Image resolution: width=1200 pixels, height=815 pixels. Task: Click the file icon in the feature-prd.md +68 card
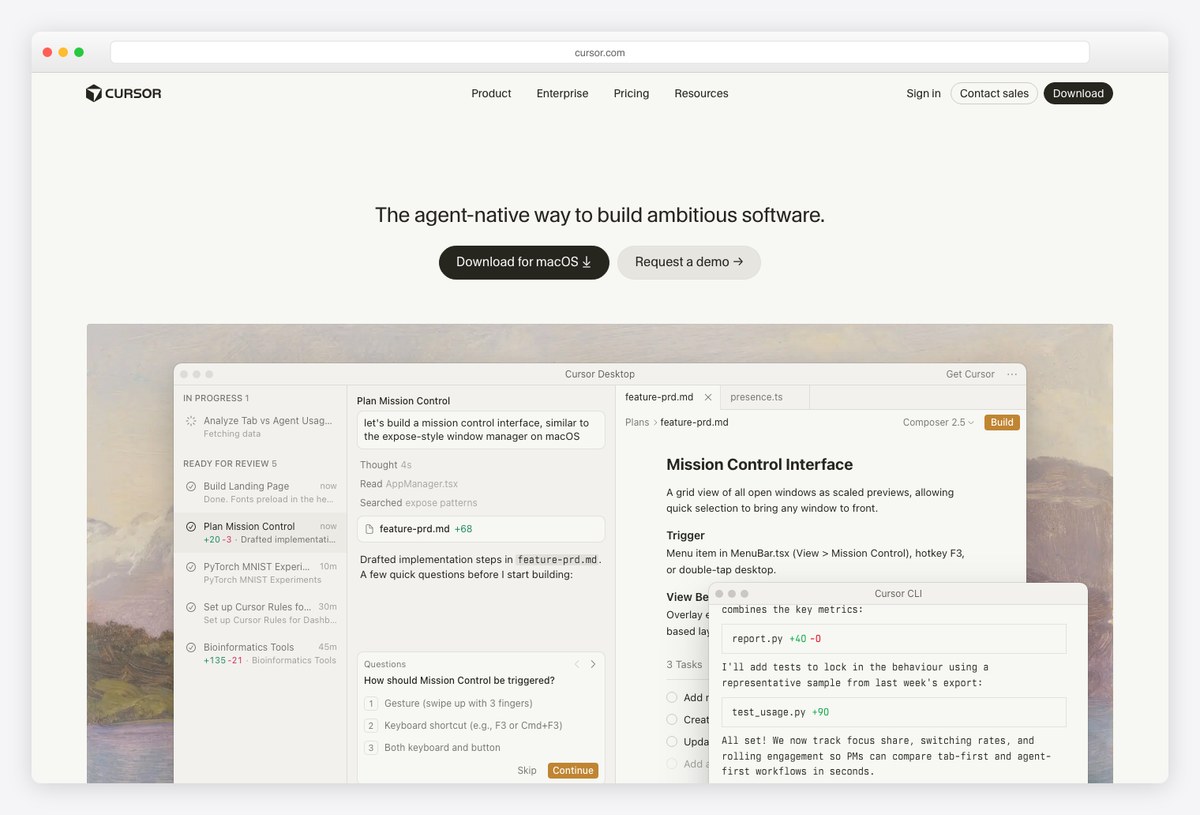(369, 528)
